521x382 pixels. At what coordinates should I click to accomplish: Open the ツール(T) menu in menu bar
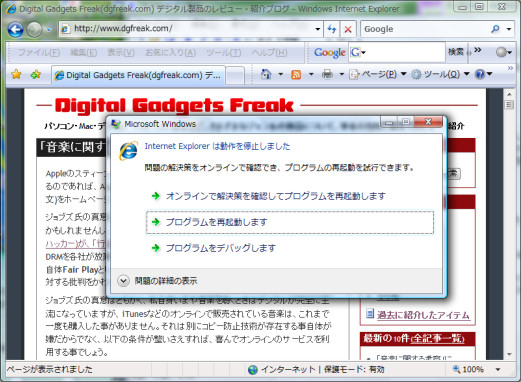coord(223,52)
